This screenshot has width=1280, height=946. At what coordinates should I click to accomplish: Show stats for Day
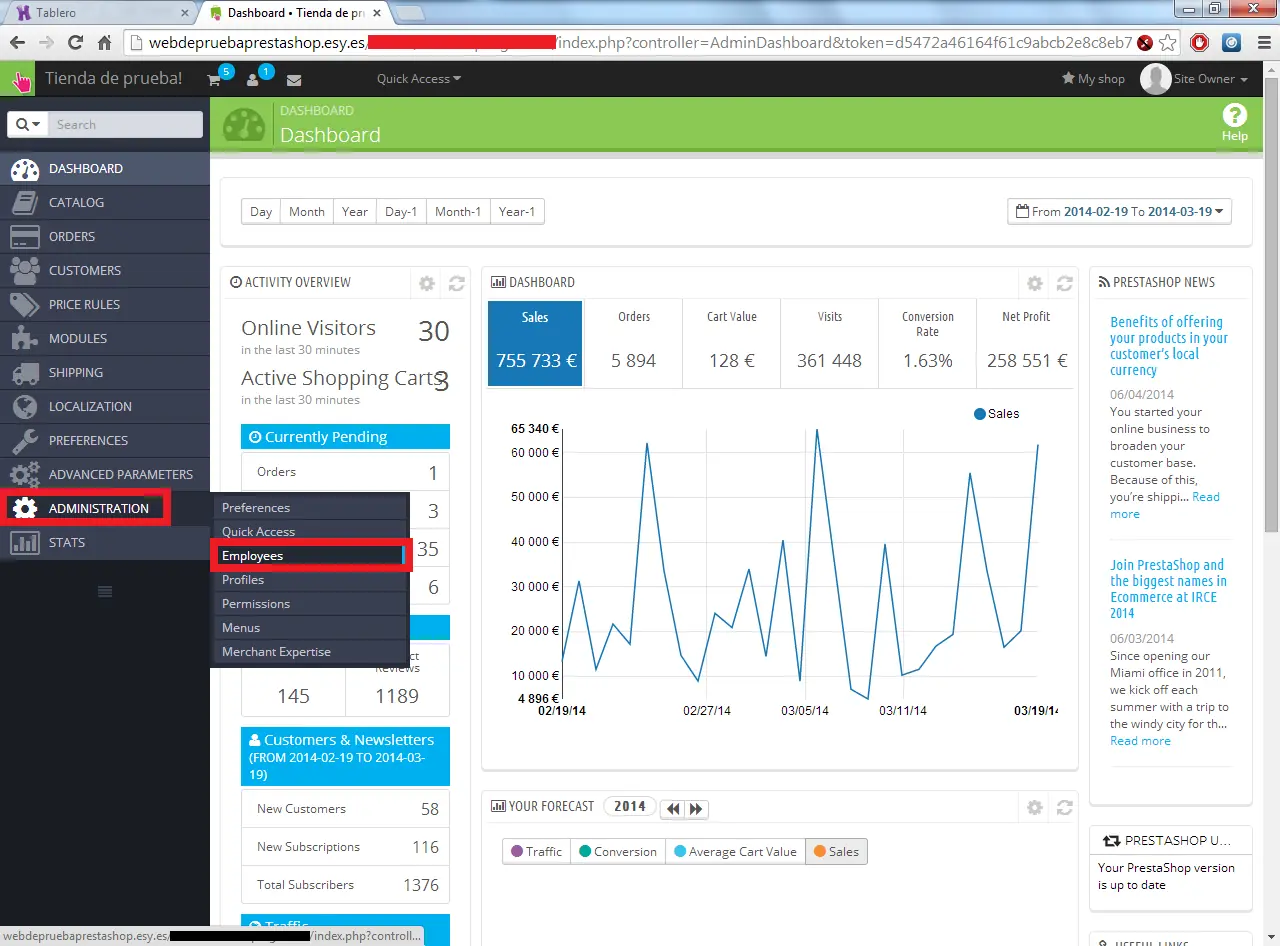tap(261, 212)
